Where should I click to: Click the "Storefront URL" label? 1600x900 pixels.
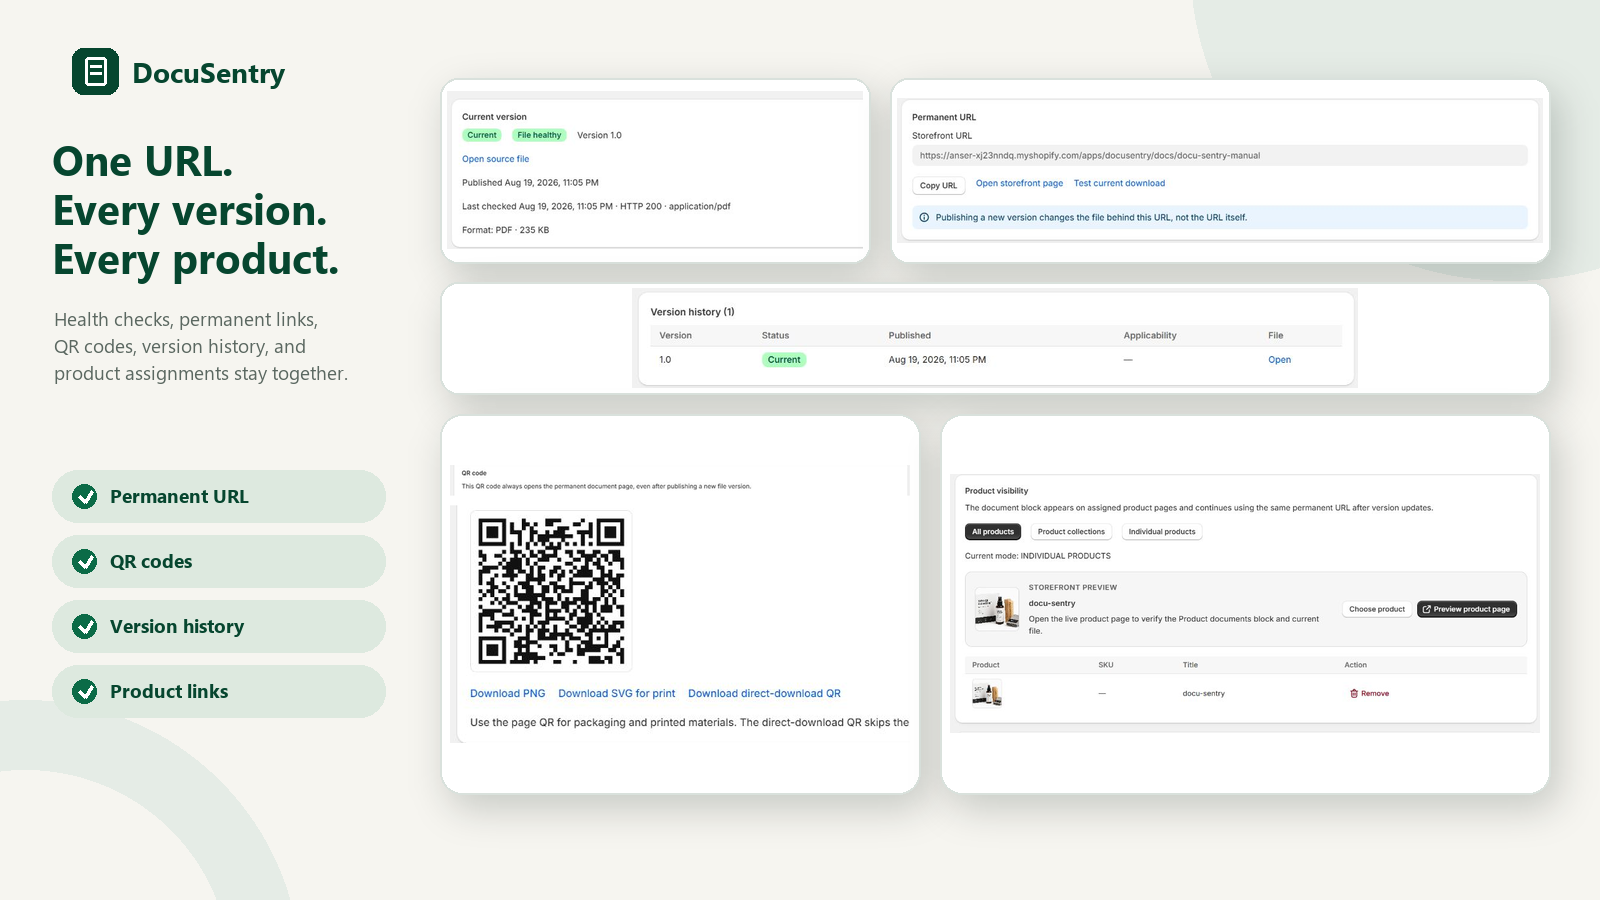[x=942, y=136]
